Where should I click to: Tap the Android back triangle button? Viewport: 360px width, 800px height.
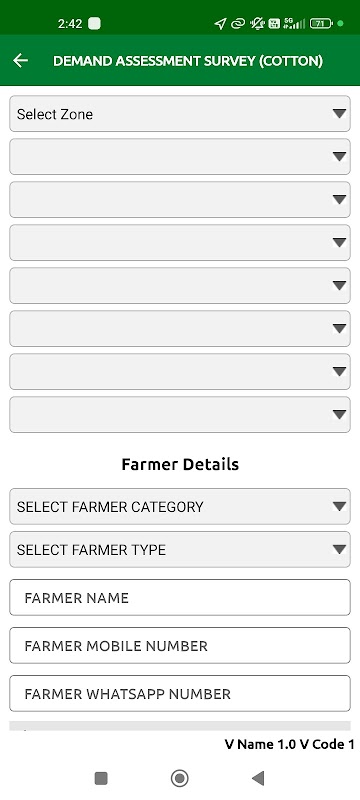[x=258, y=778]
